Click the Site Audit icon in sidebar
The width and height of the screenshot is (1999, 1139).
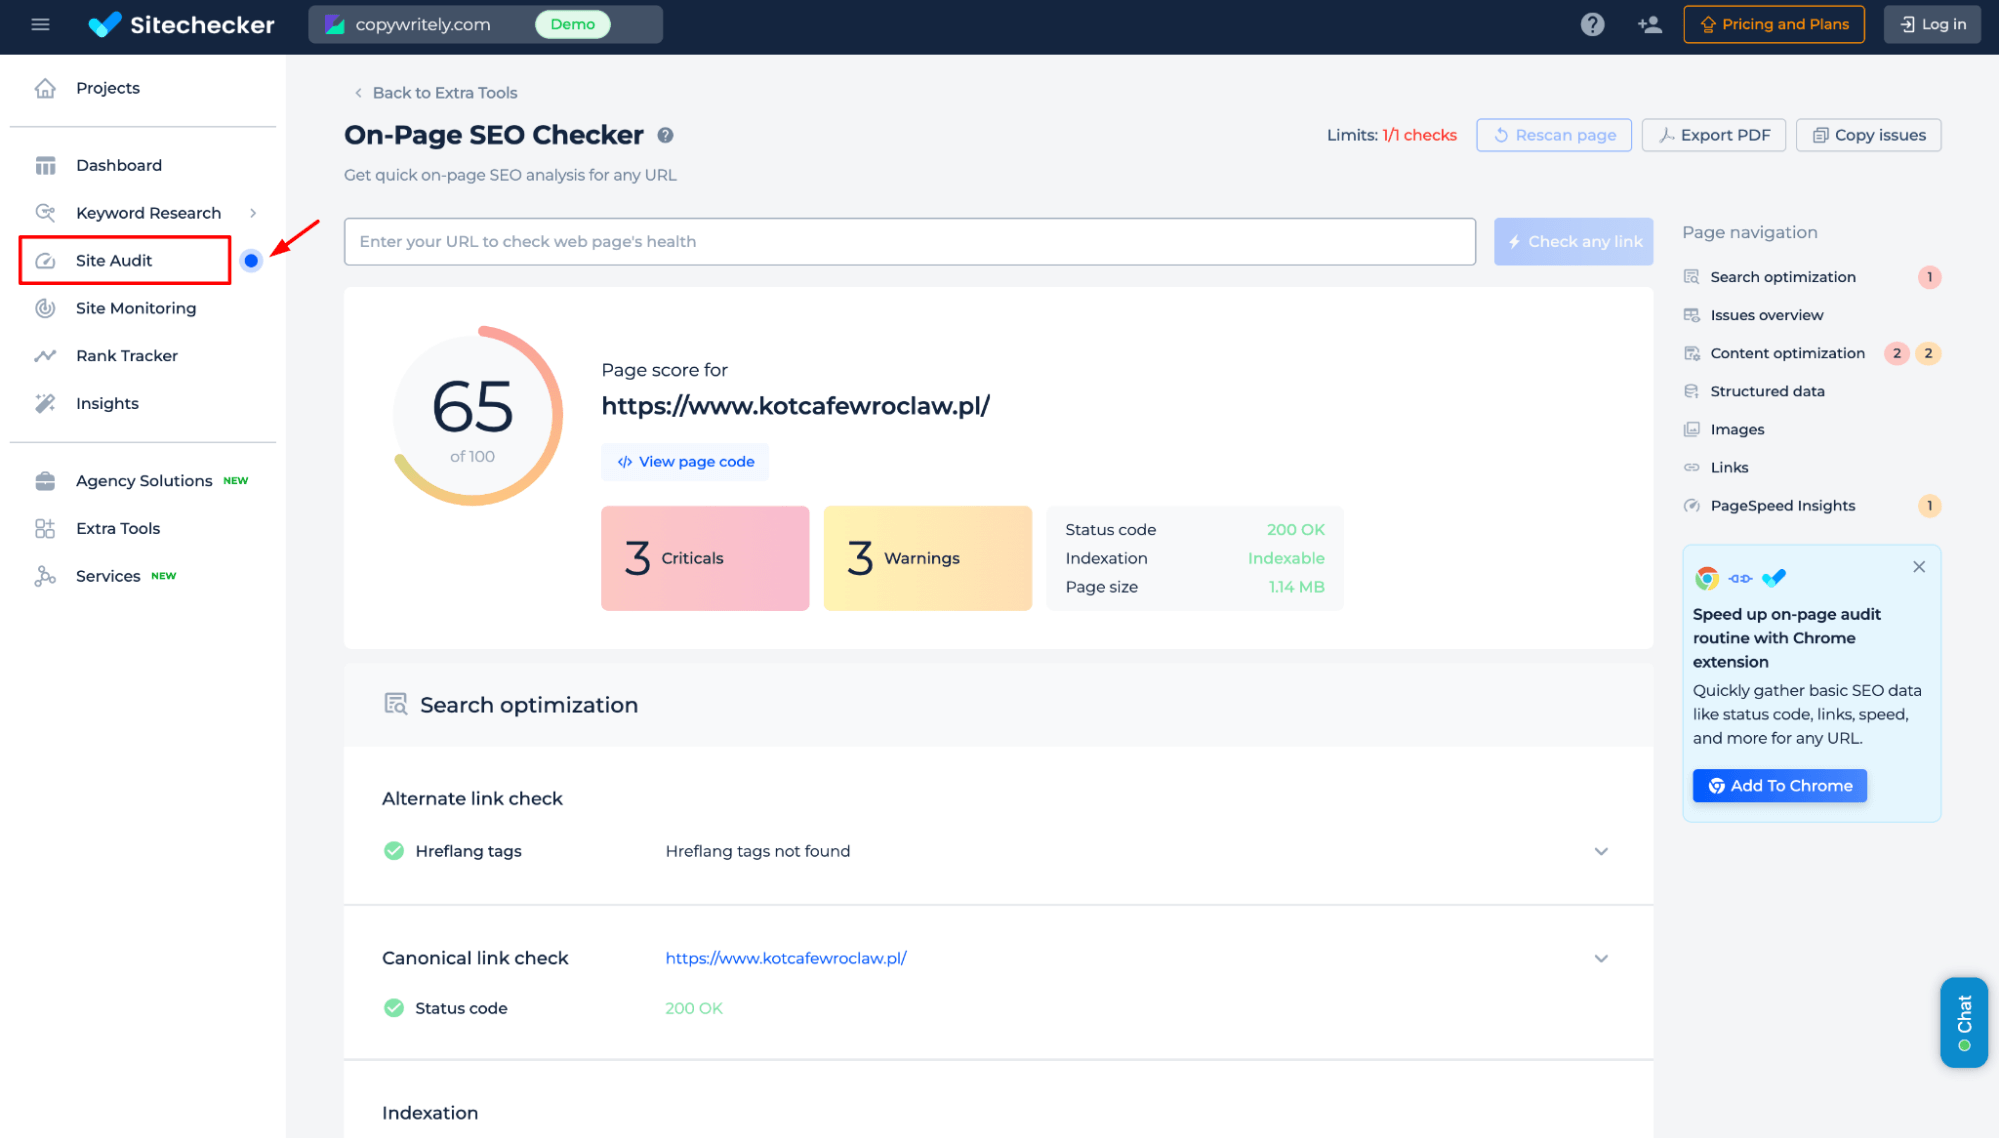point(47,259)
